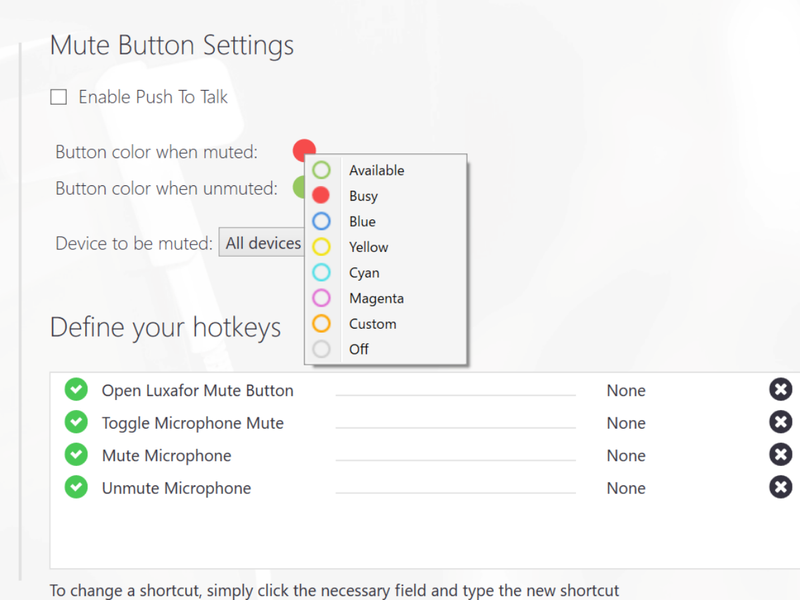This screenshot has height=600, width=800.
Task: Click the Define your hotkeys heading
Action: 165,328
